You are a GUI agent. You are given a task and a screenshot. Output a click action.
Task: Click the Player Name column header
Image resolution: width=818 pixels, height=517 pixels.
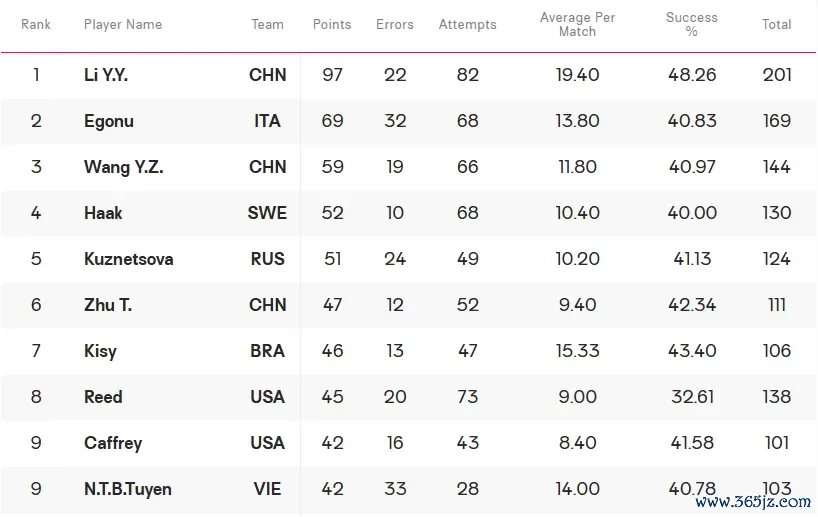tap(123, 25)
